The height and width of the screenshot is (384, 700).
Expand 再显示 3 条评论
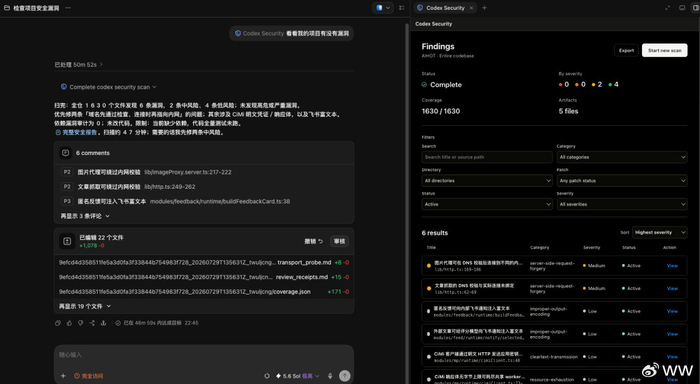85,216
